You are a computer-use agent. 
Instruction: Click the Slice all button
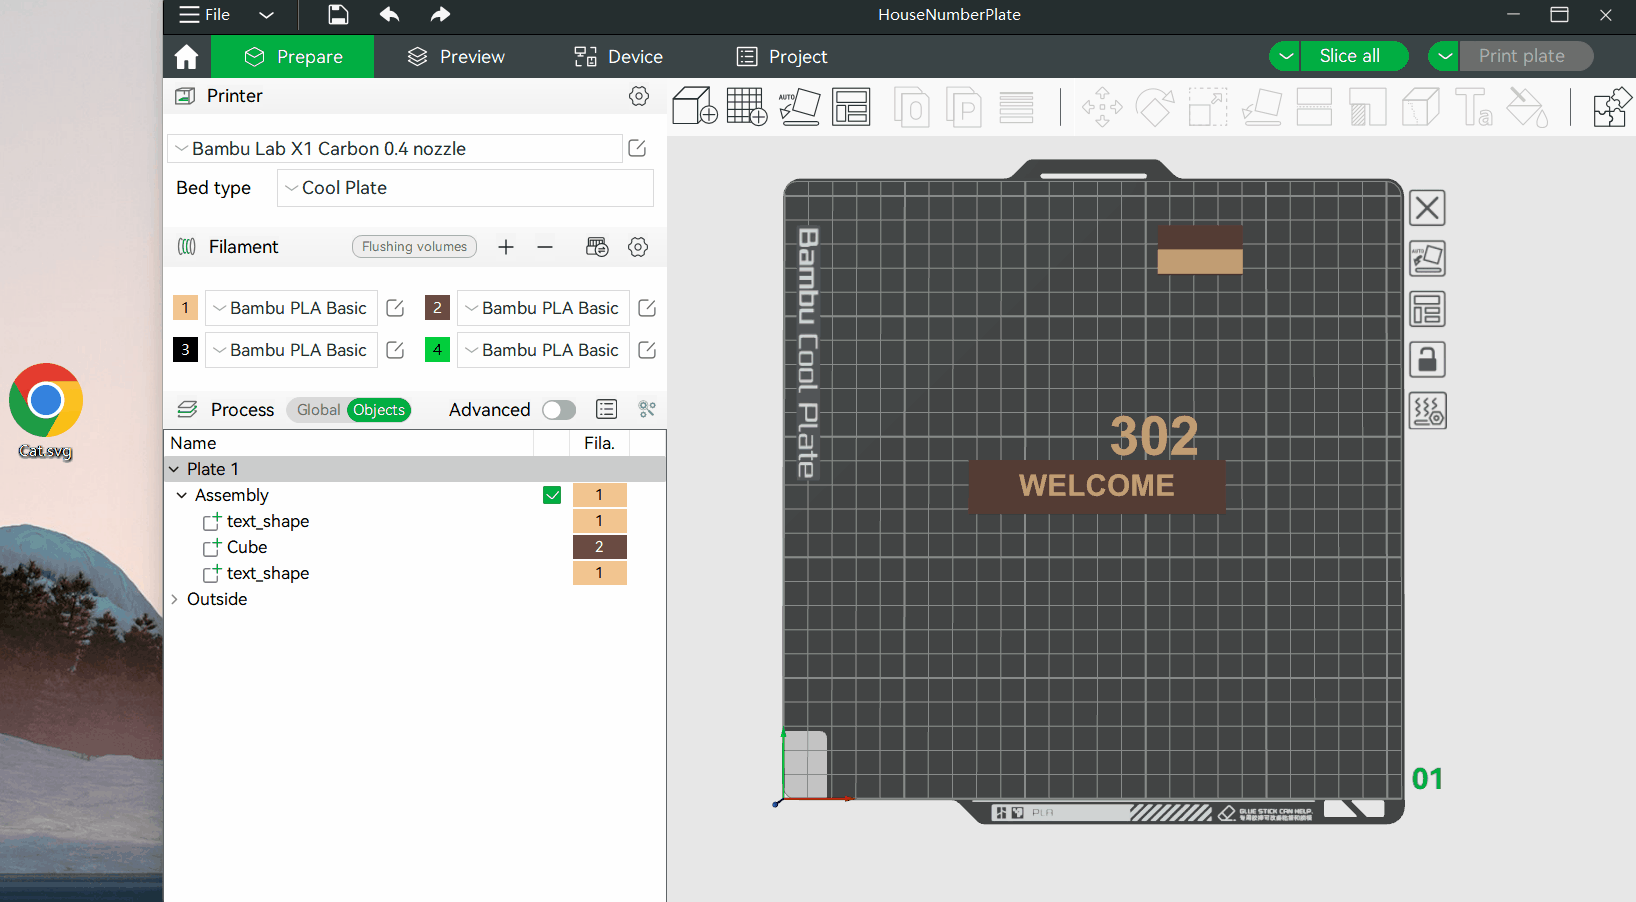1354,56
